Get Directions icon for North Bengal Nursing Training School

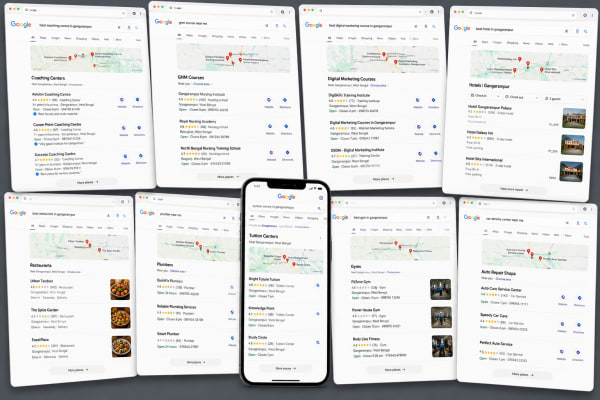[287, 153]
